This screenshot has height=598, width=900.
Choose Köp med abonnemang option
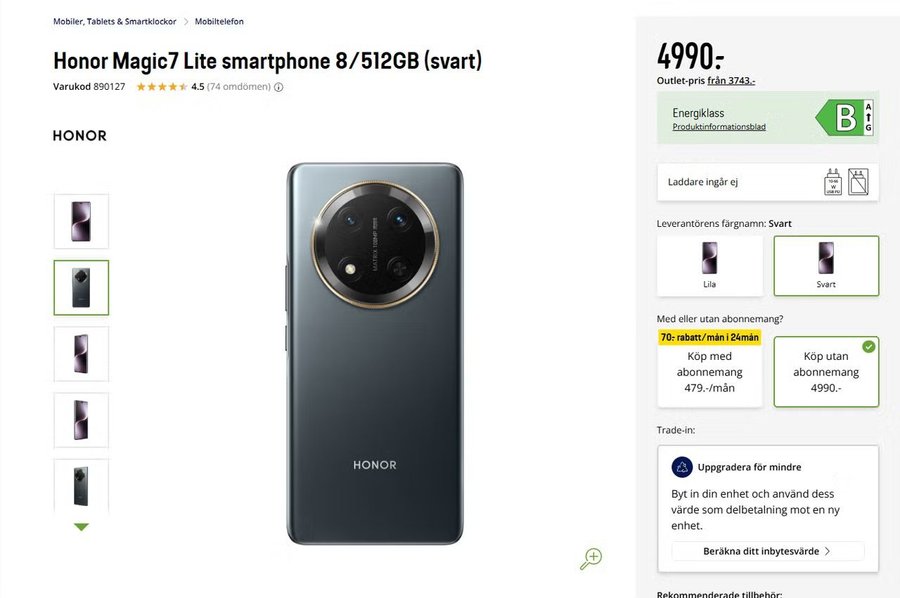coord(709,371)
